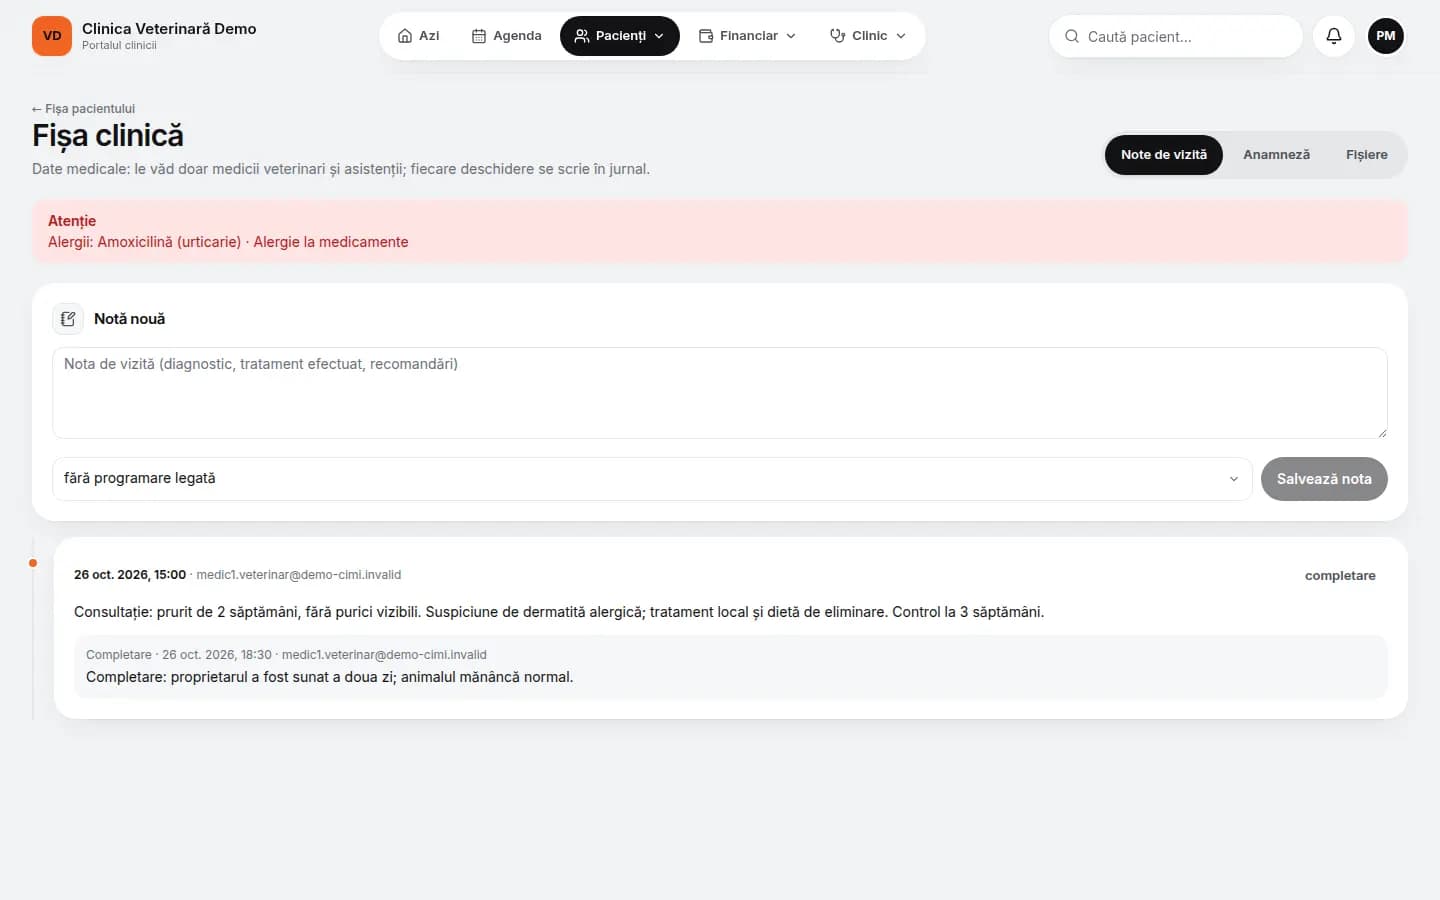Screen dimensions: 1440x900
Task: Go to Azi home page
Action: 419,36
